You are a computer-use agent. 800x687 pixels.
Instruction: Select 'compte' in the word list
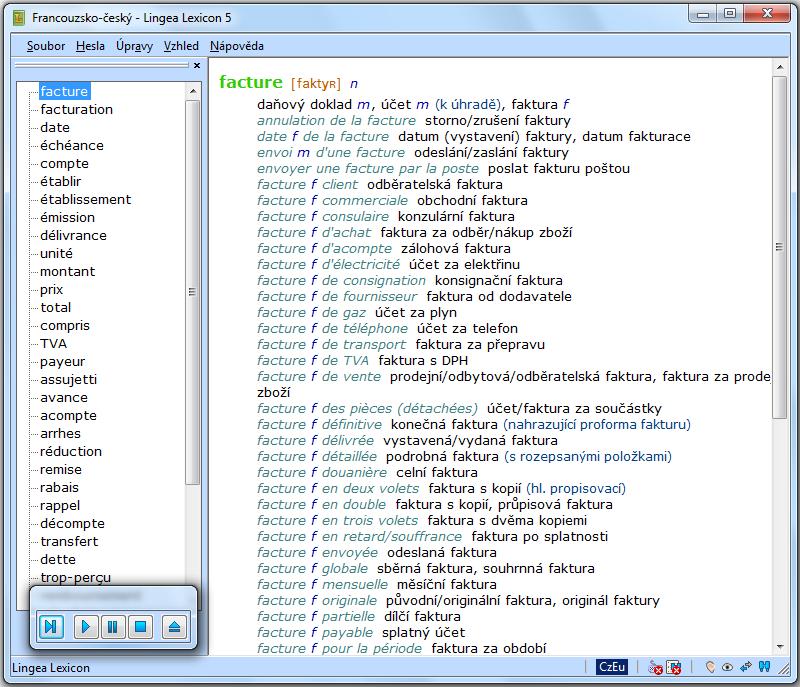point(65,163)
